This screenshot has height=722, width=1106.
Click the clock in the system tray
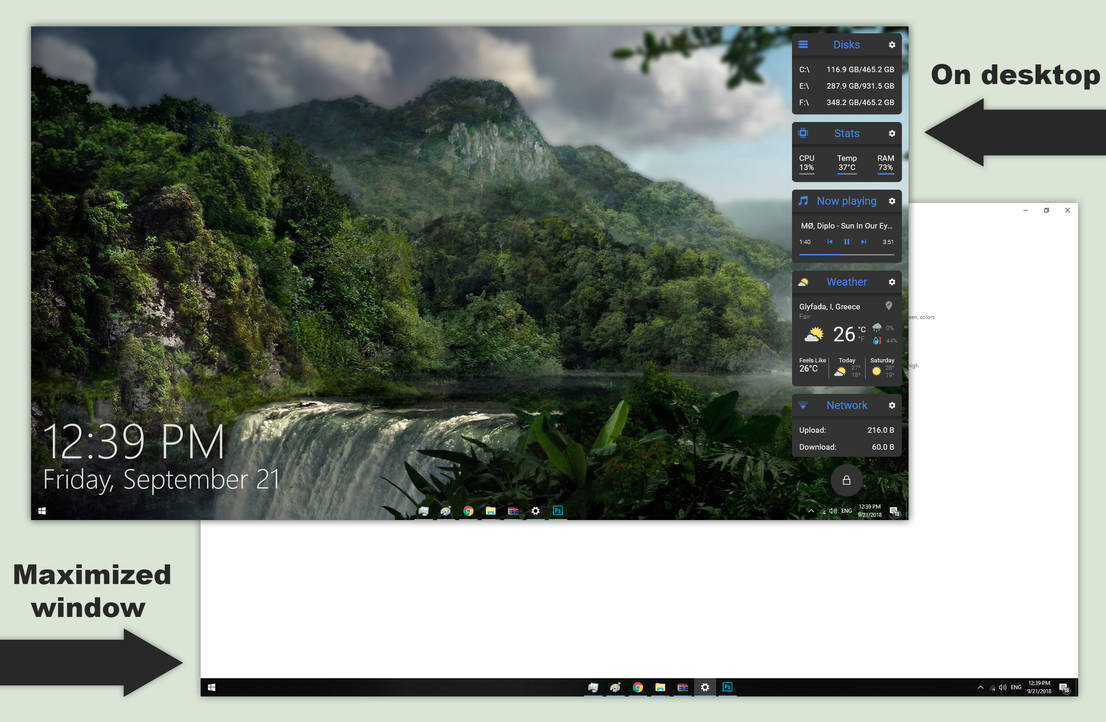[868, 510]
